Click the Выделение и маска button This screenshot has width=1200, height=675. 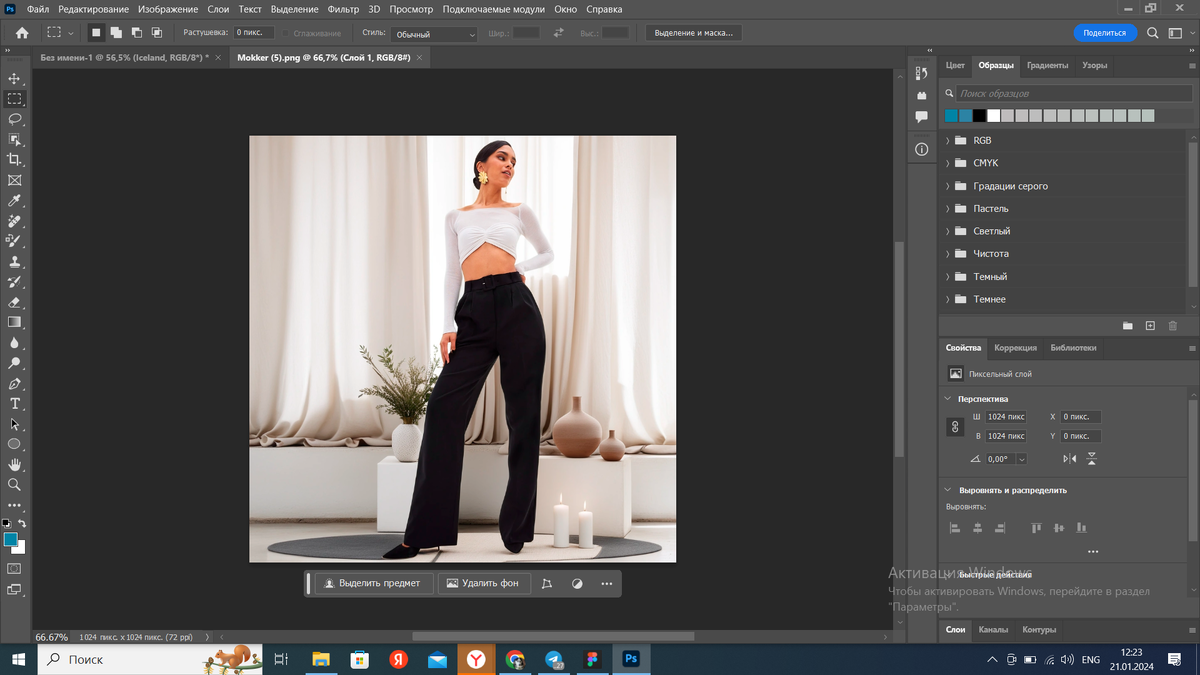pyautogui.click(x=693, y=33)
